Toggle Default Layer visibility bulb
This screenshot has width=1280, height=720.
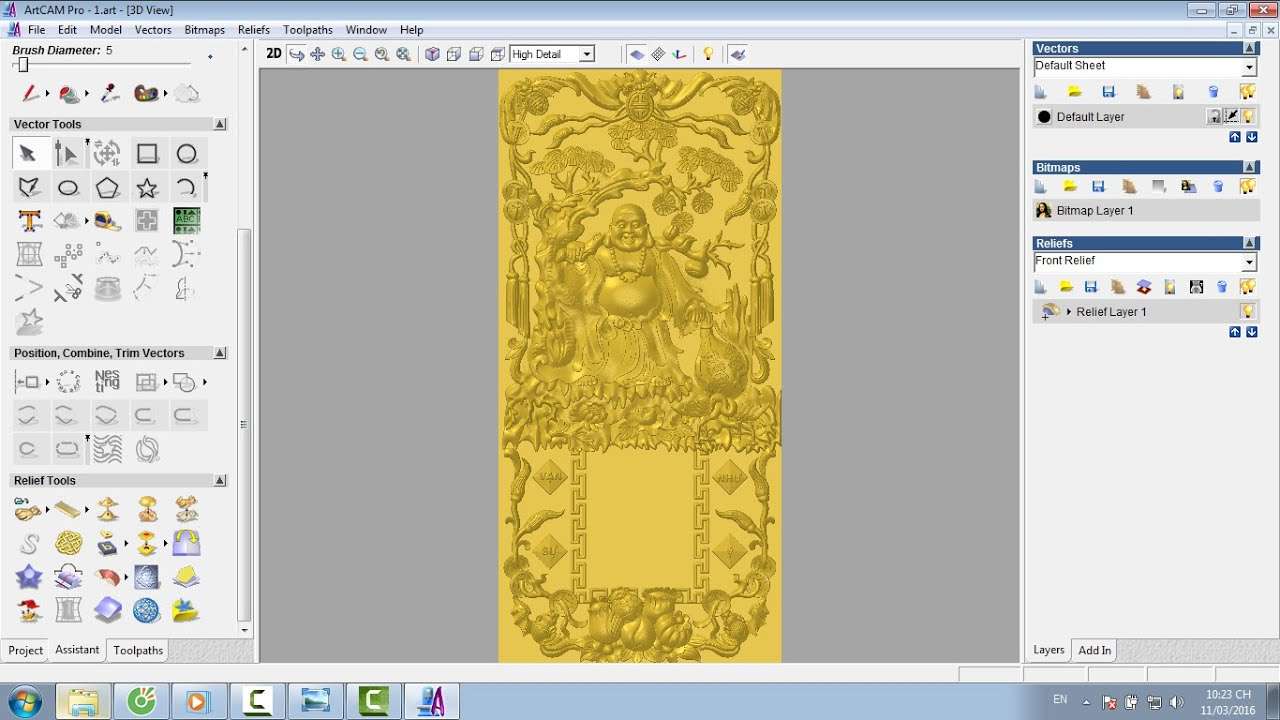point(1249,117)
